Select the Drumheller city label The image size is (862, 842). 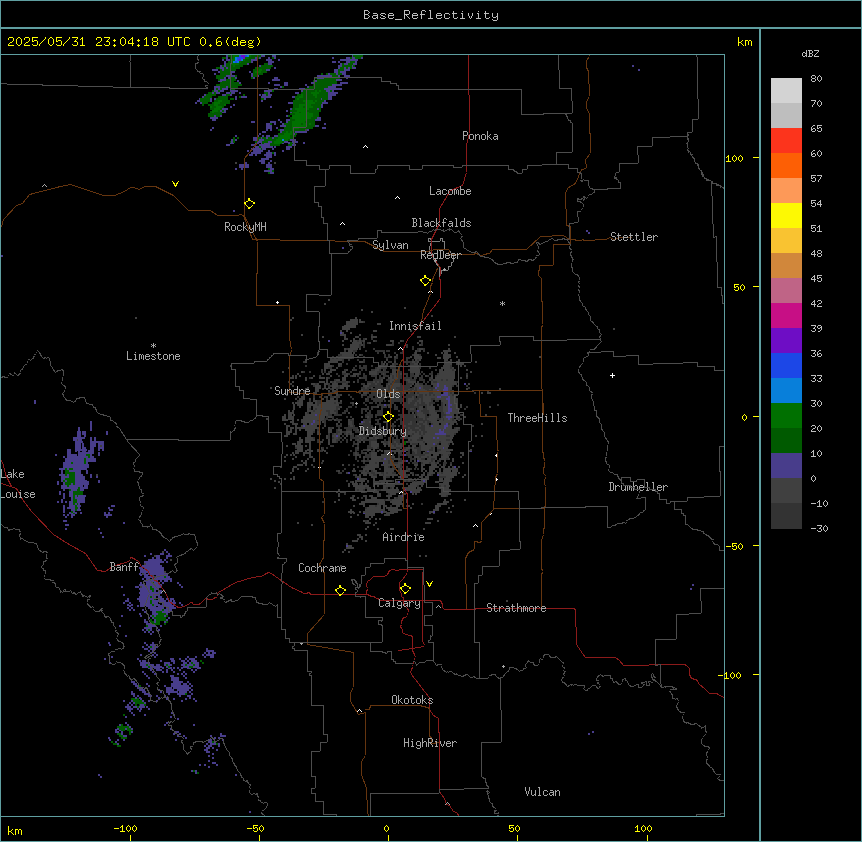pos(638,487)
